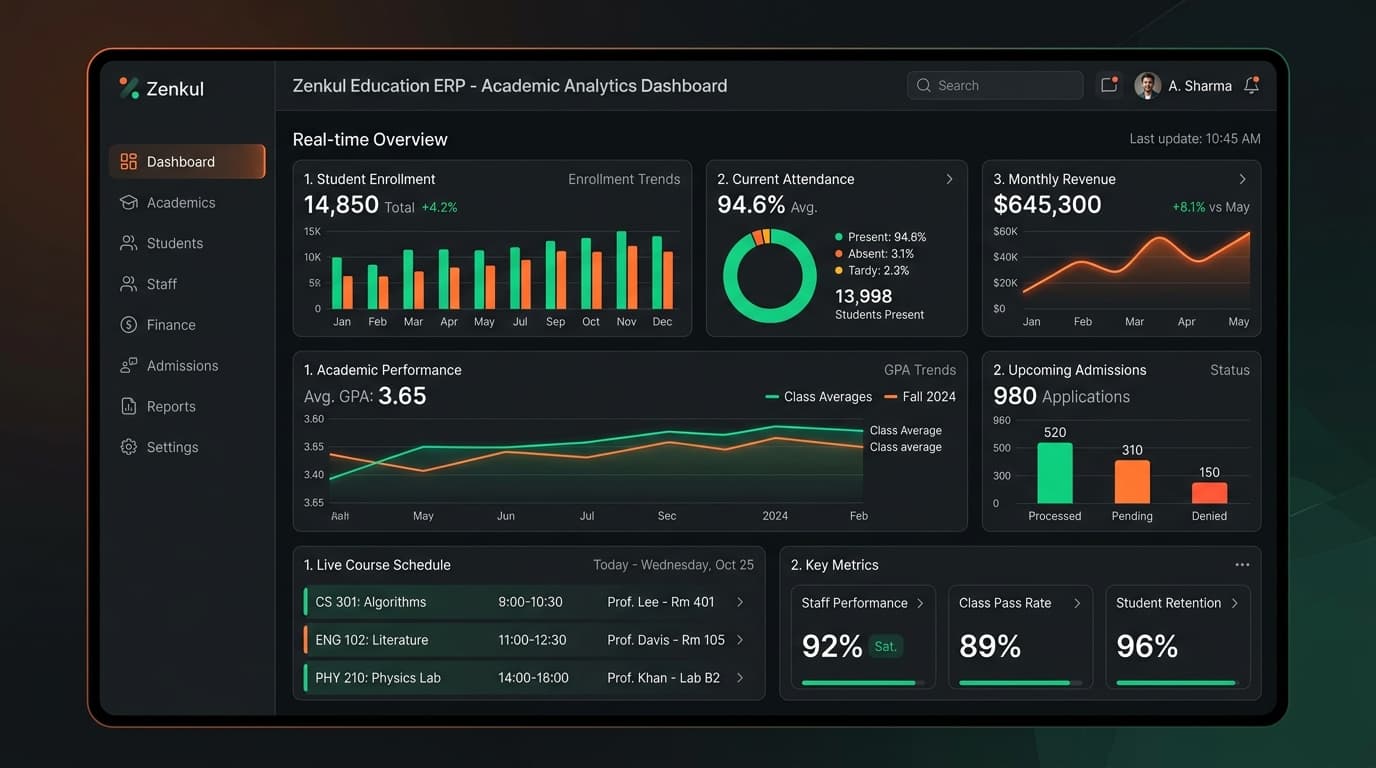The width and height of the screenshot is (1376, 768).
Task: Open Staff Performance details chevron
Action: 920,603
